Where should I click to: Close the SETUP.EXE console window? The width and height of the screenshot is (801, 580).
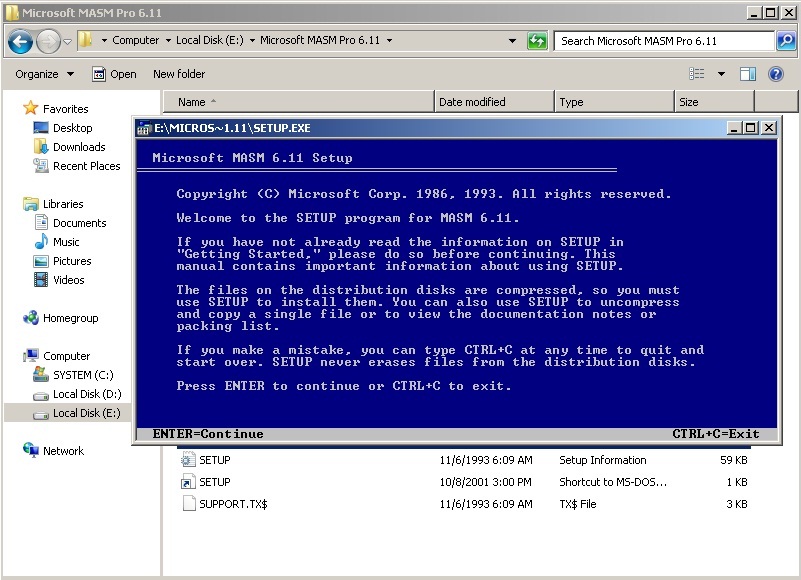769,128
